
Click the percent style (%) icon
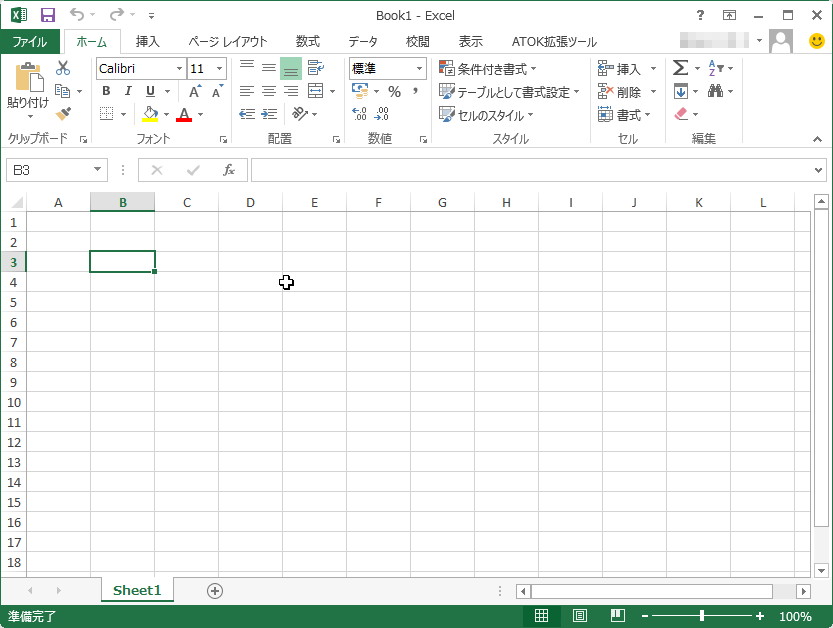point(393,91)
